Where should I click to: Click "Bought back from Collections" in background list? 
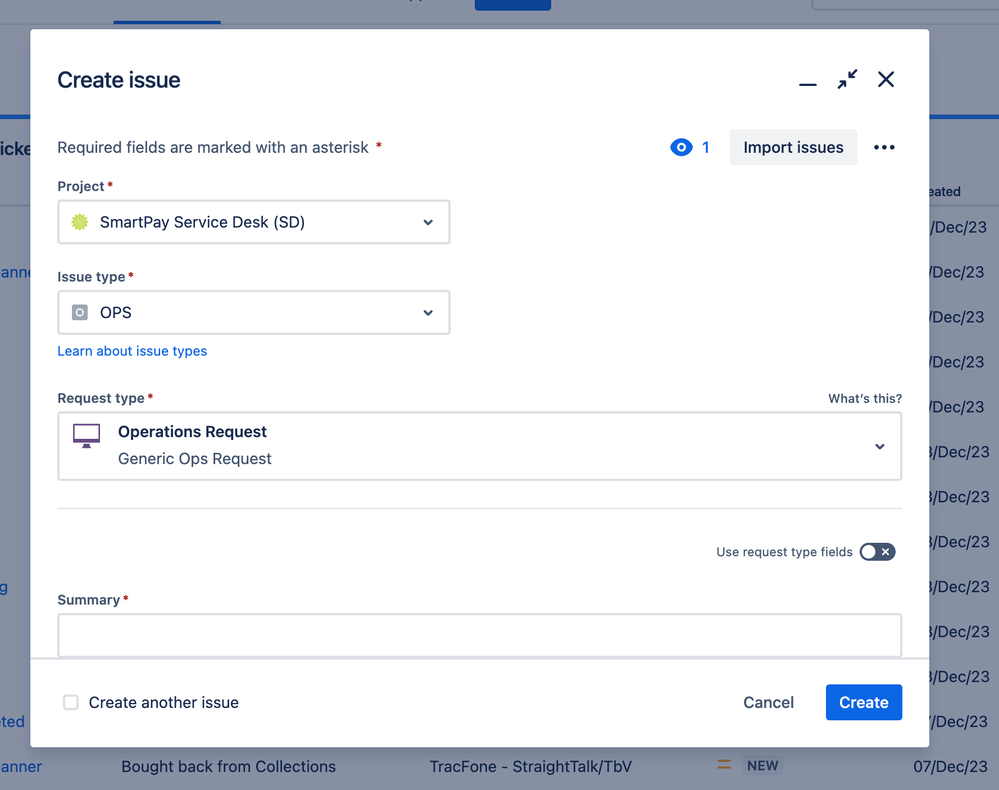pos(228,766)
